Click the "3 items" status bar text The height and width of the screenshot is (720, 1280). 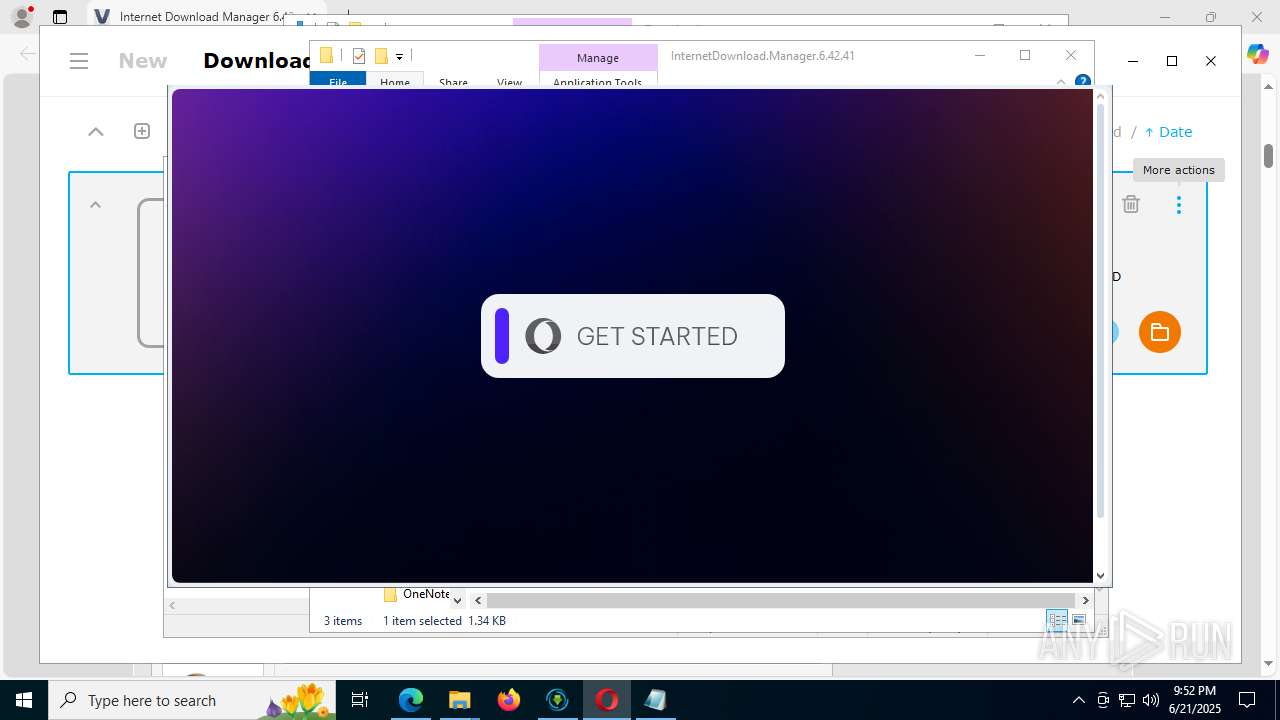[x=343, y=621]
